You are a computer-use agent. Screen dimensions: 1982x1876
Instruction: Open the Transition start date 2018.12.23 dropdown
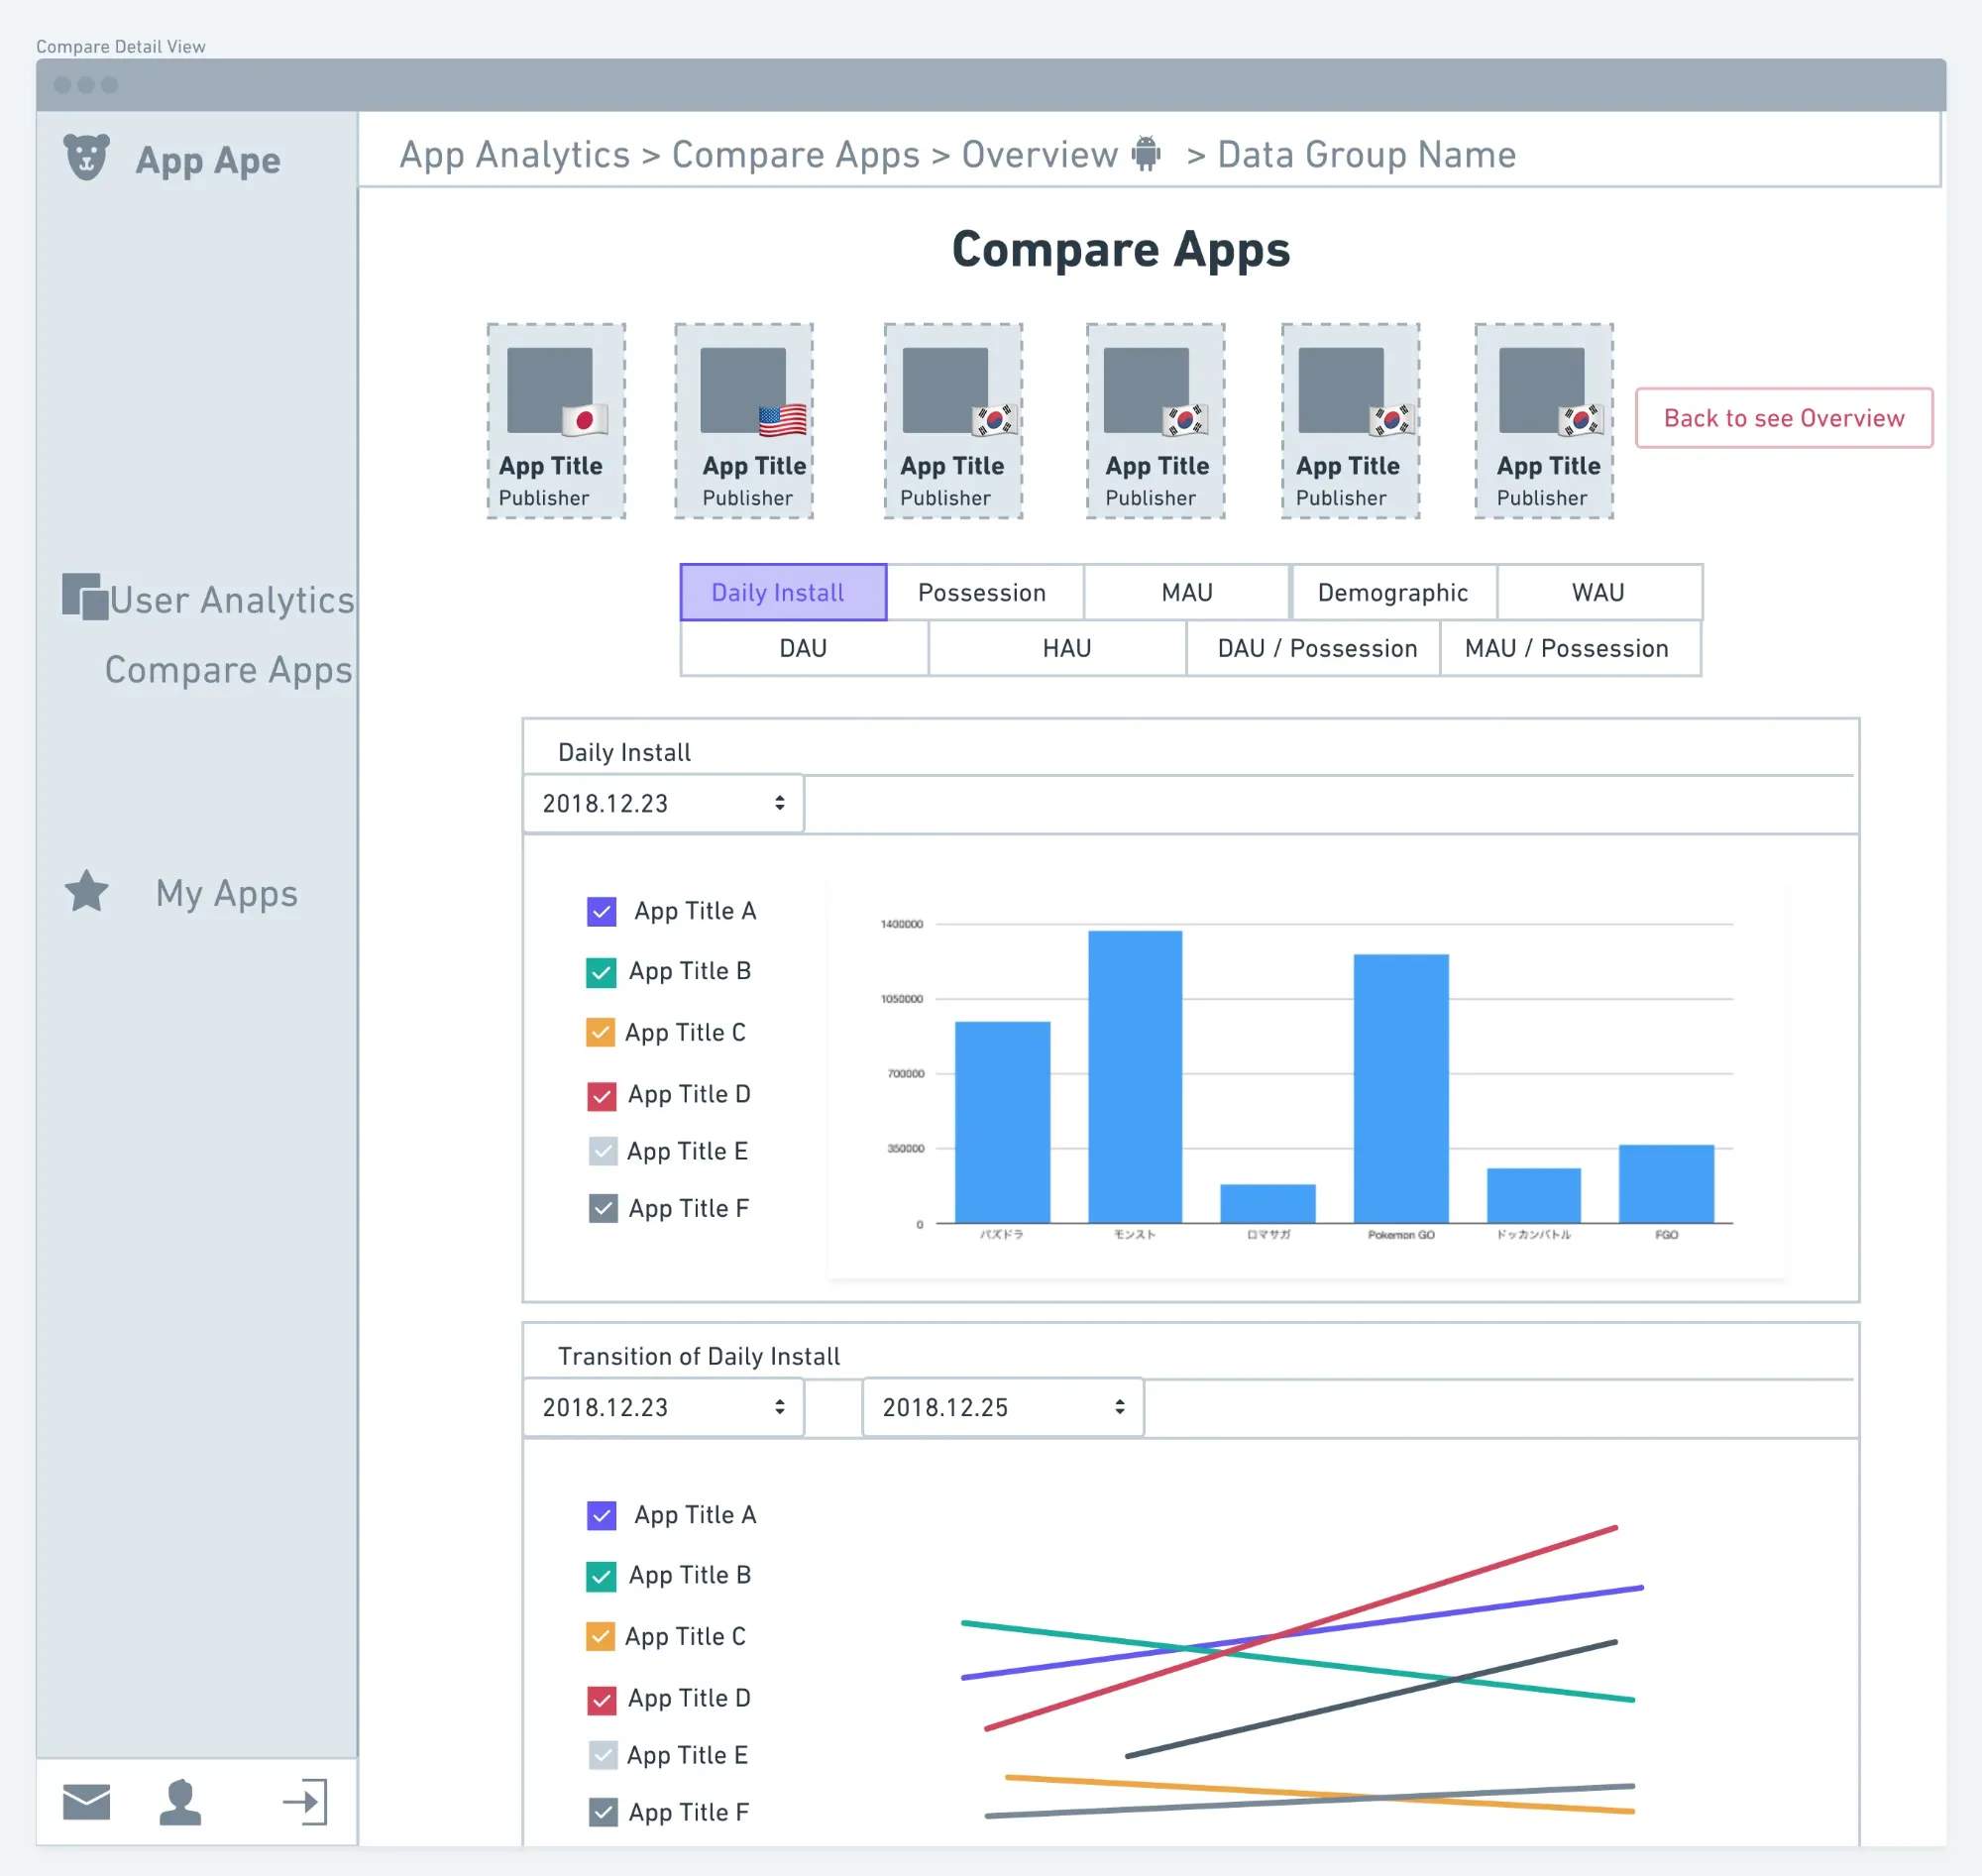coord(663,1407)
